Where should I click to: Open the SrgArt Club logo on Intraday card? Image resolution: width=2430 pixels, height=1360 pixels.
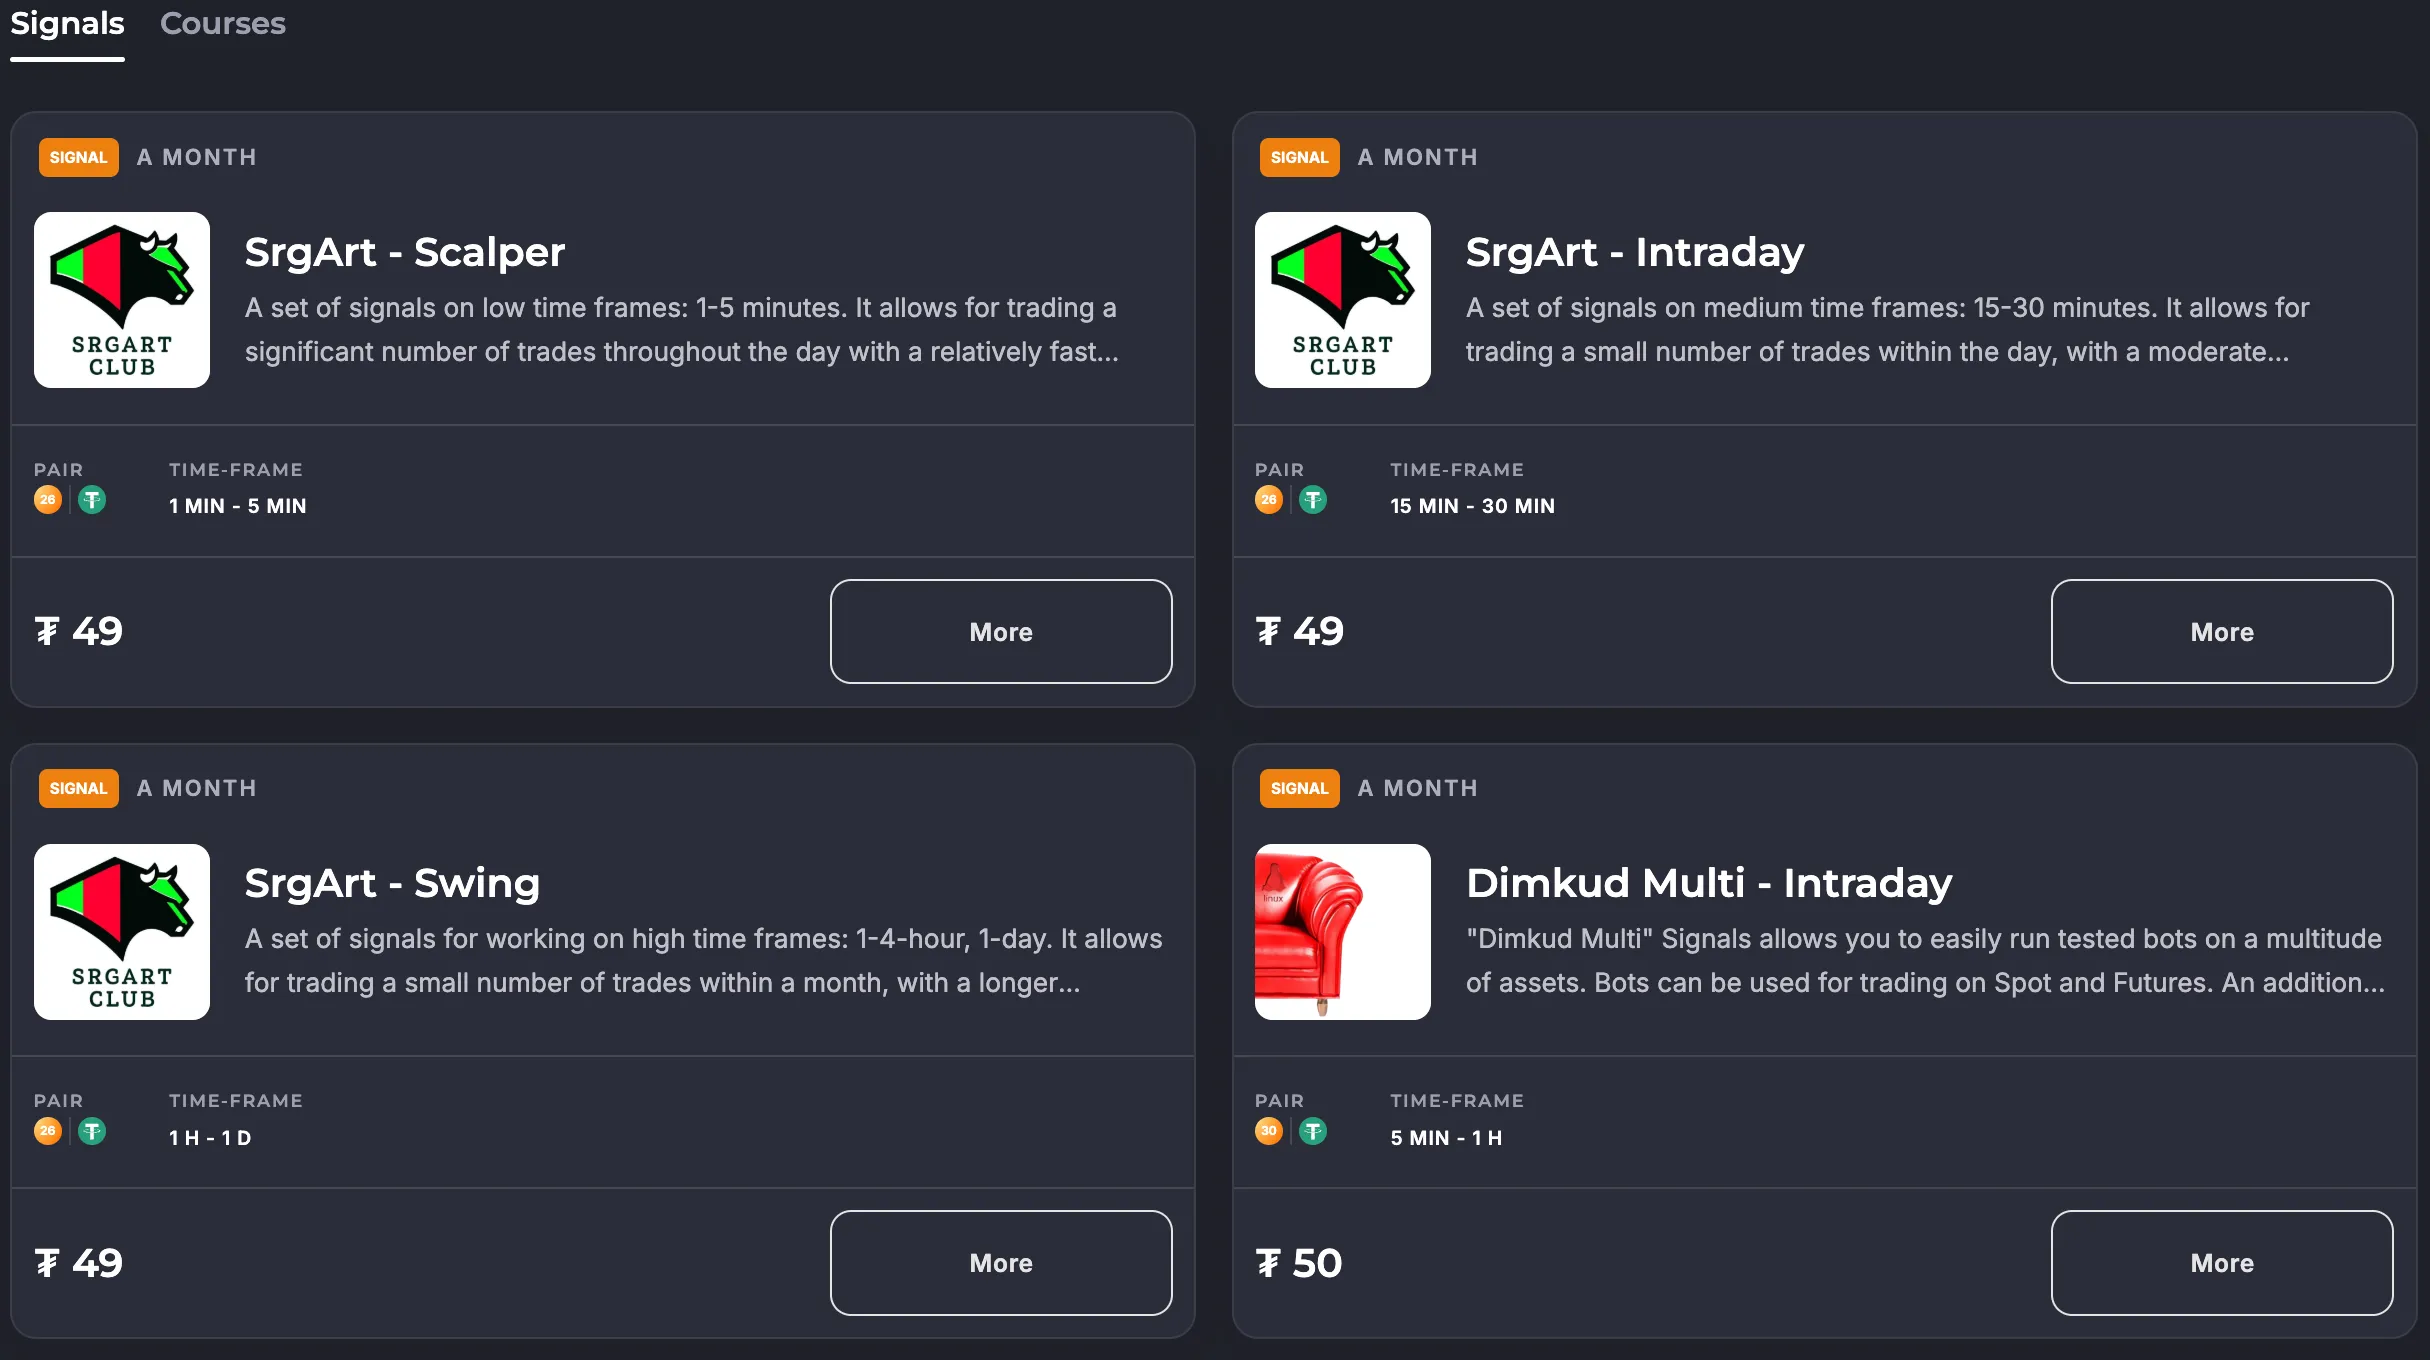click(x=1342, y=300)
